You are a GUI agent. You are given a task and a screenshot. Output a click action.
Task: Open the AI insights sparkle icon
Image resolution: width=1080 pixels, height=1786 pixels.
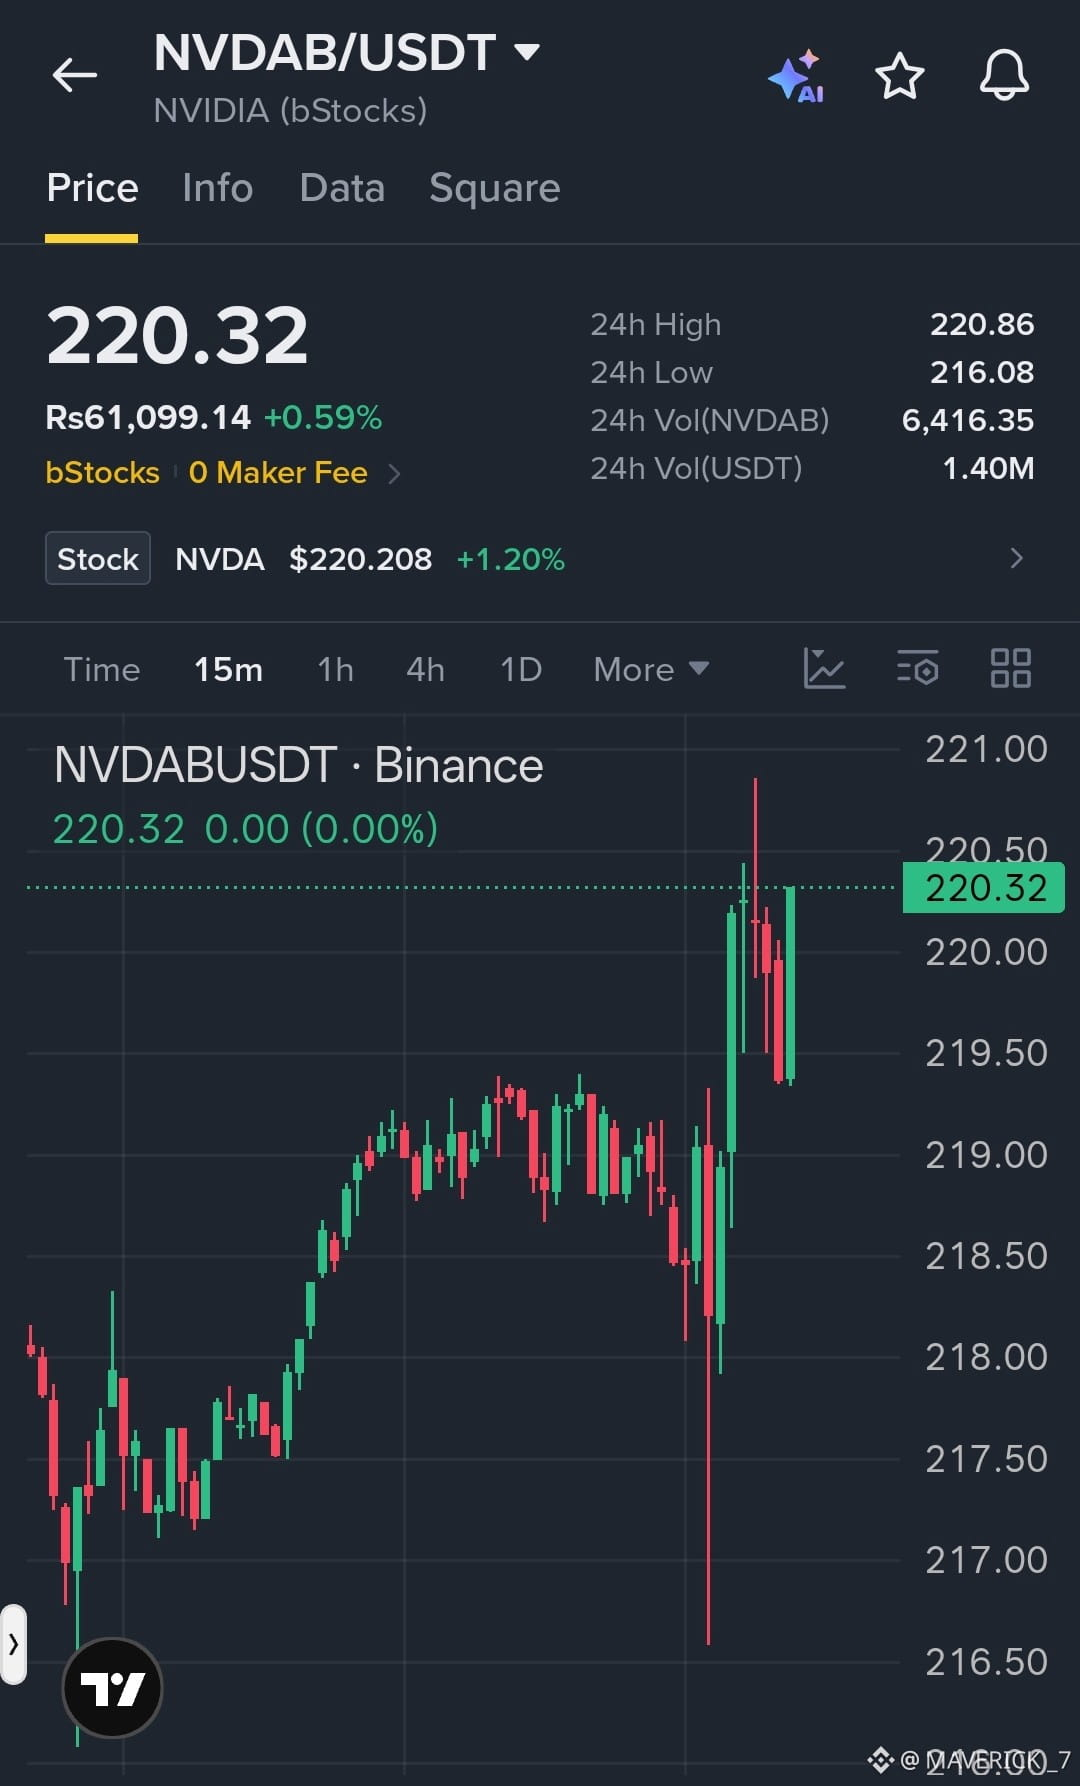pyautogui.click(x=797, y=76)
